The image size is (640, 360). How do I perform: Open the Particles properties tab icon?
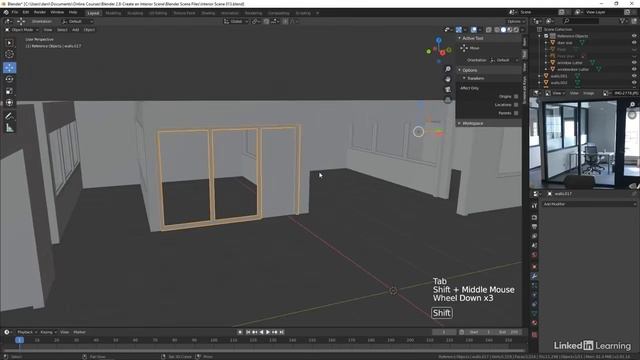pyautogui.click(x=534, y=286)
